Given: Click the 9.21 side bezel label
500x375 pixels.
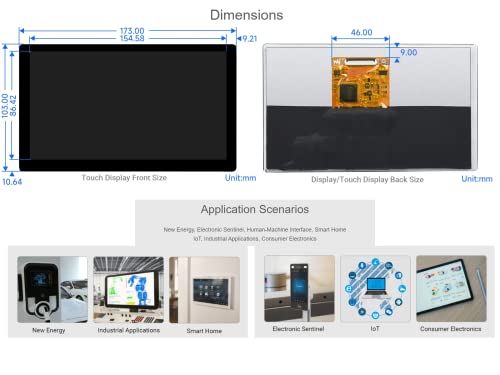Looking at the screenshot, I should (250, 39).
